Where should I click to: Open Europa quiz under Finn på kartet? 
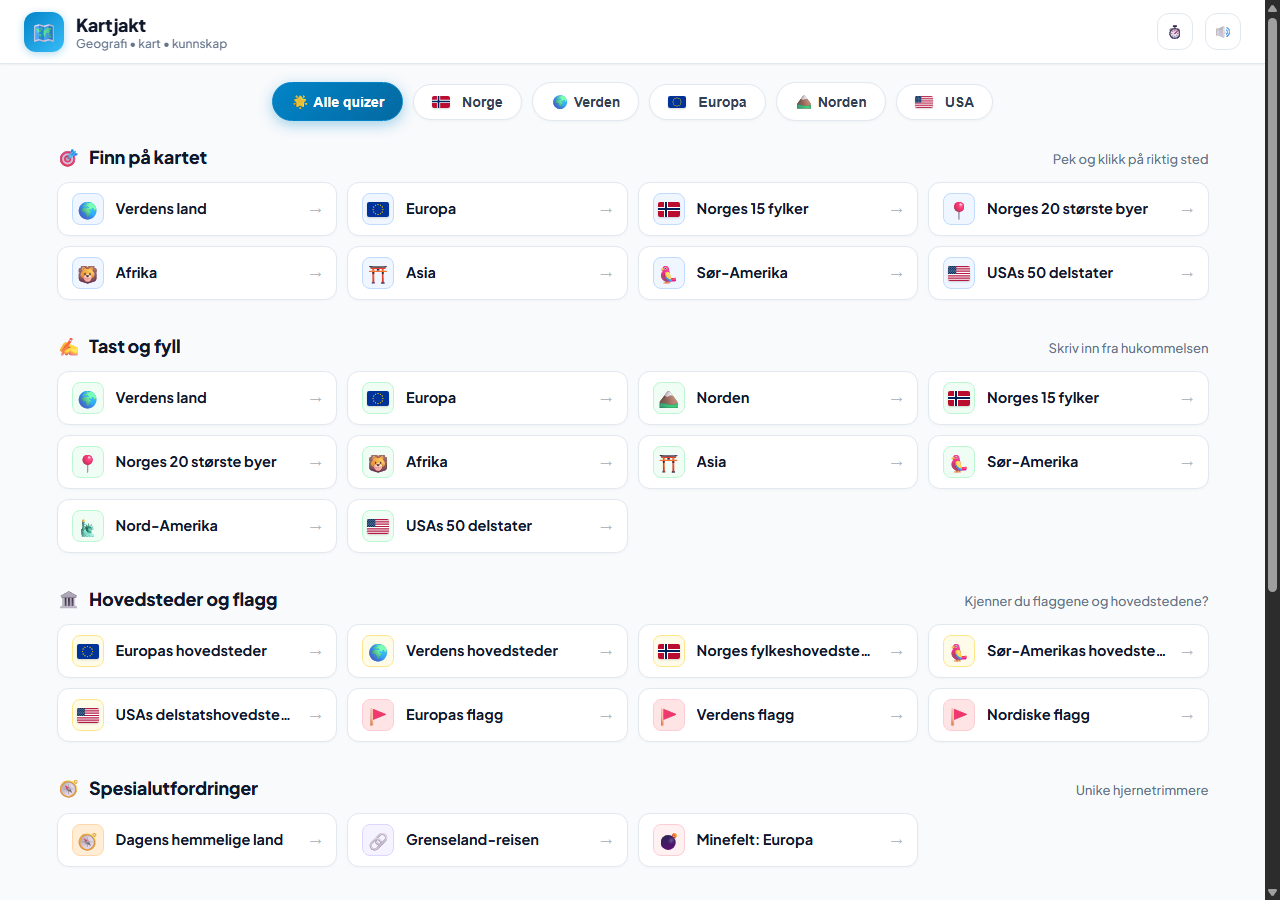[x=487, y=209]
